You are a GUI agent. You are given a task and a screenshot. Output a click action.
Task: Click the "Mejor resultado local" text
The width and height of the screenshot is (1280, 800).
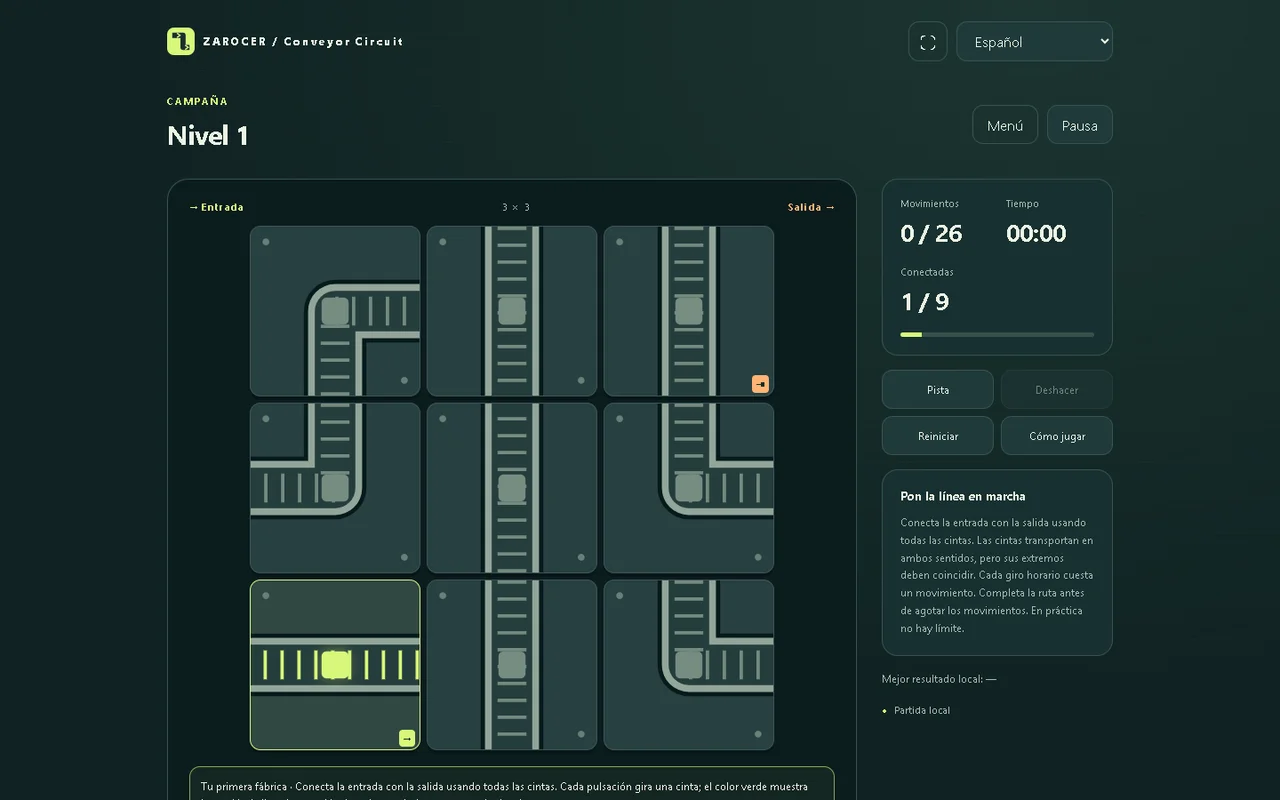pyautogui.click(x=939, y=679)
